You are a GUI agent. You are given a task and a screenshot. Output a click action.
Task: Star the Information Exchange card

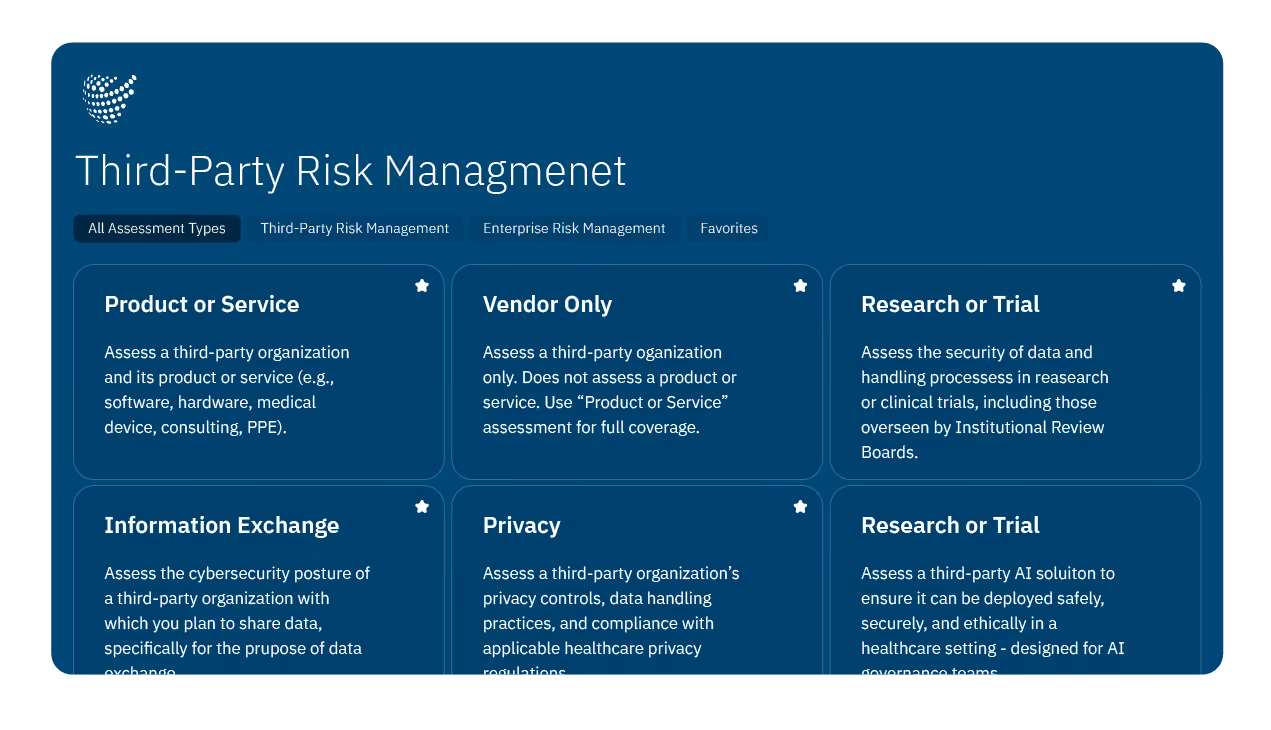[422, 507]
